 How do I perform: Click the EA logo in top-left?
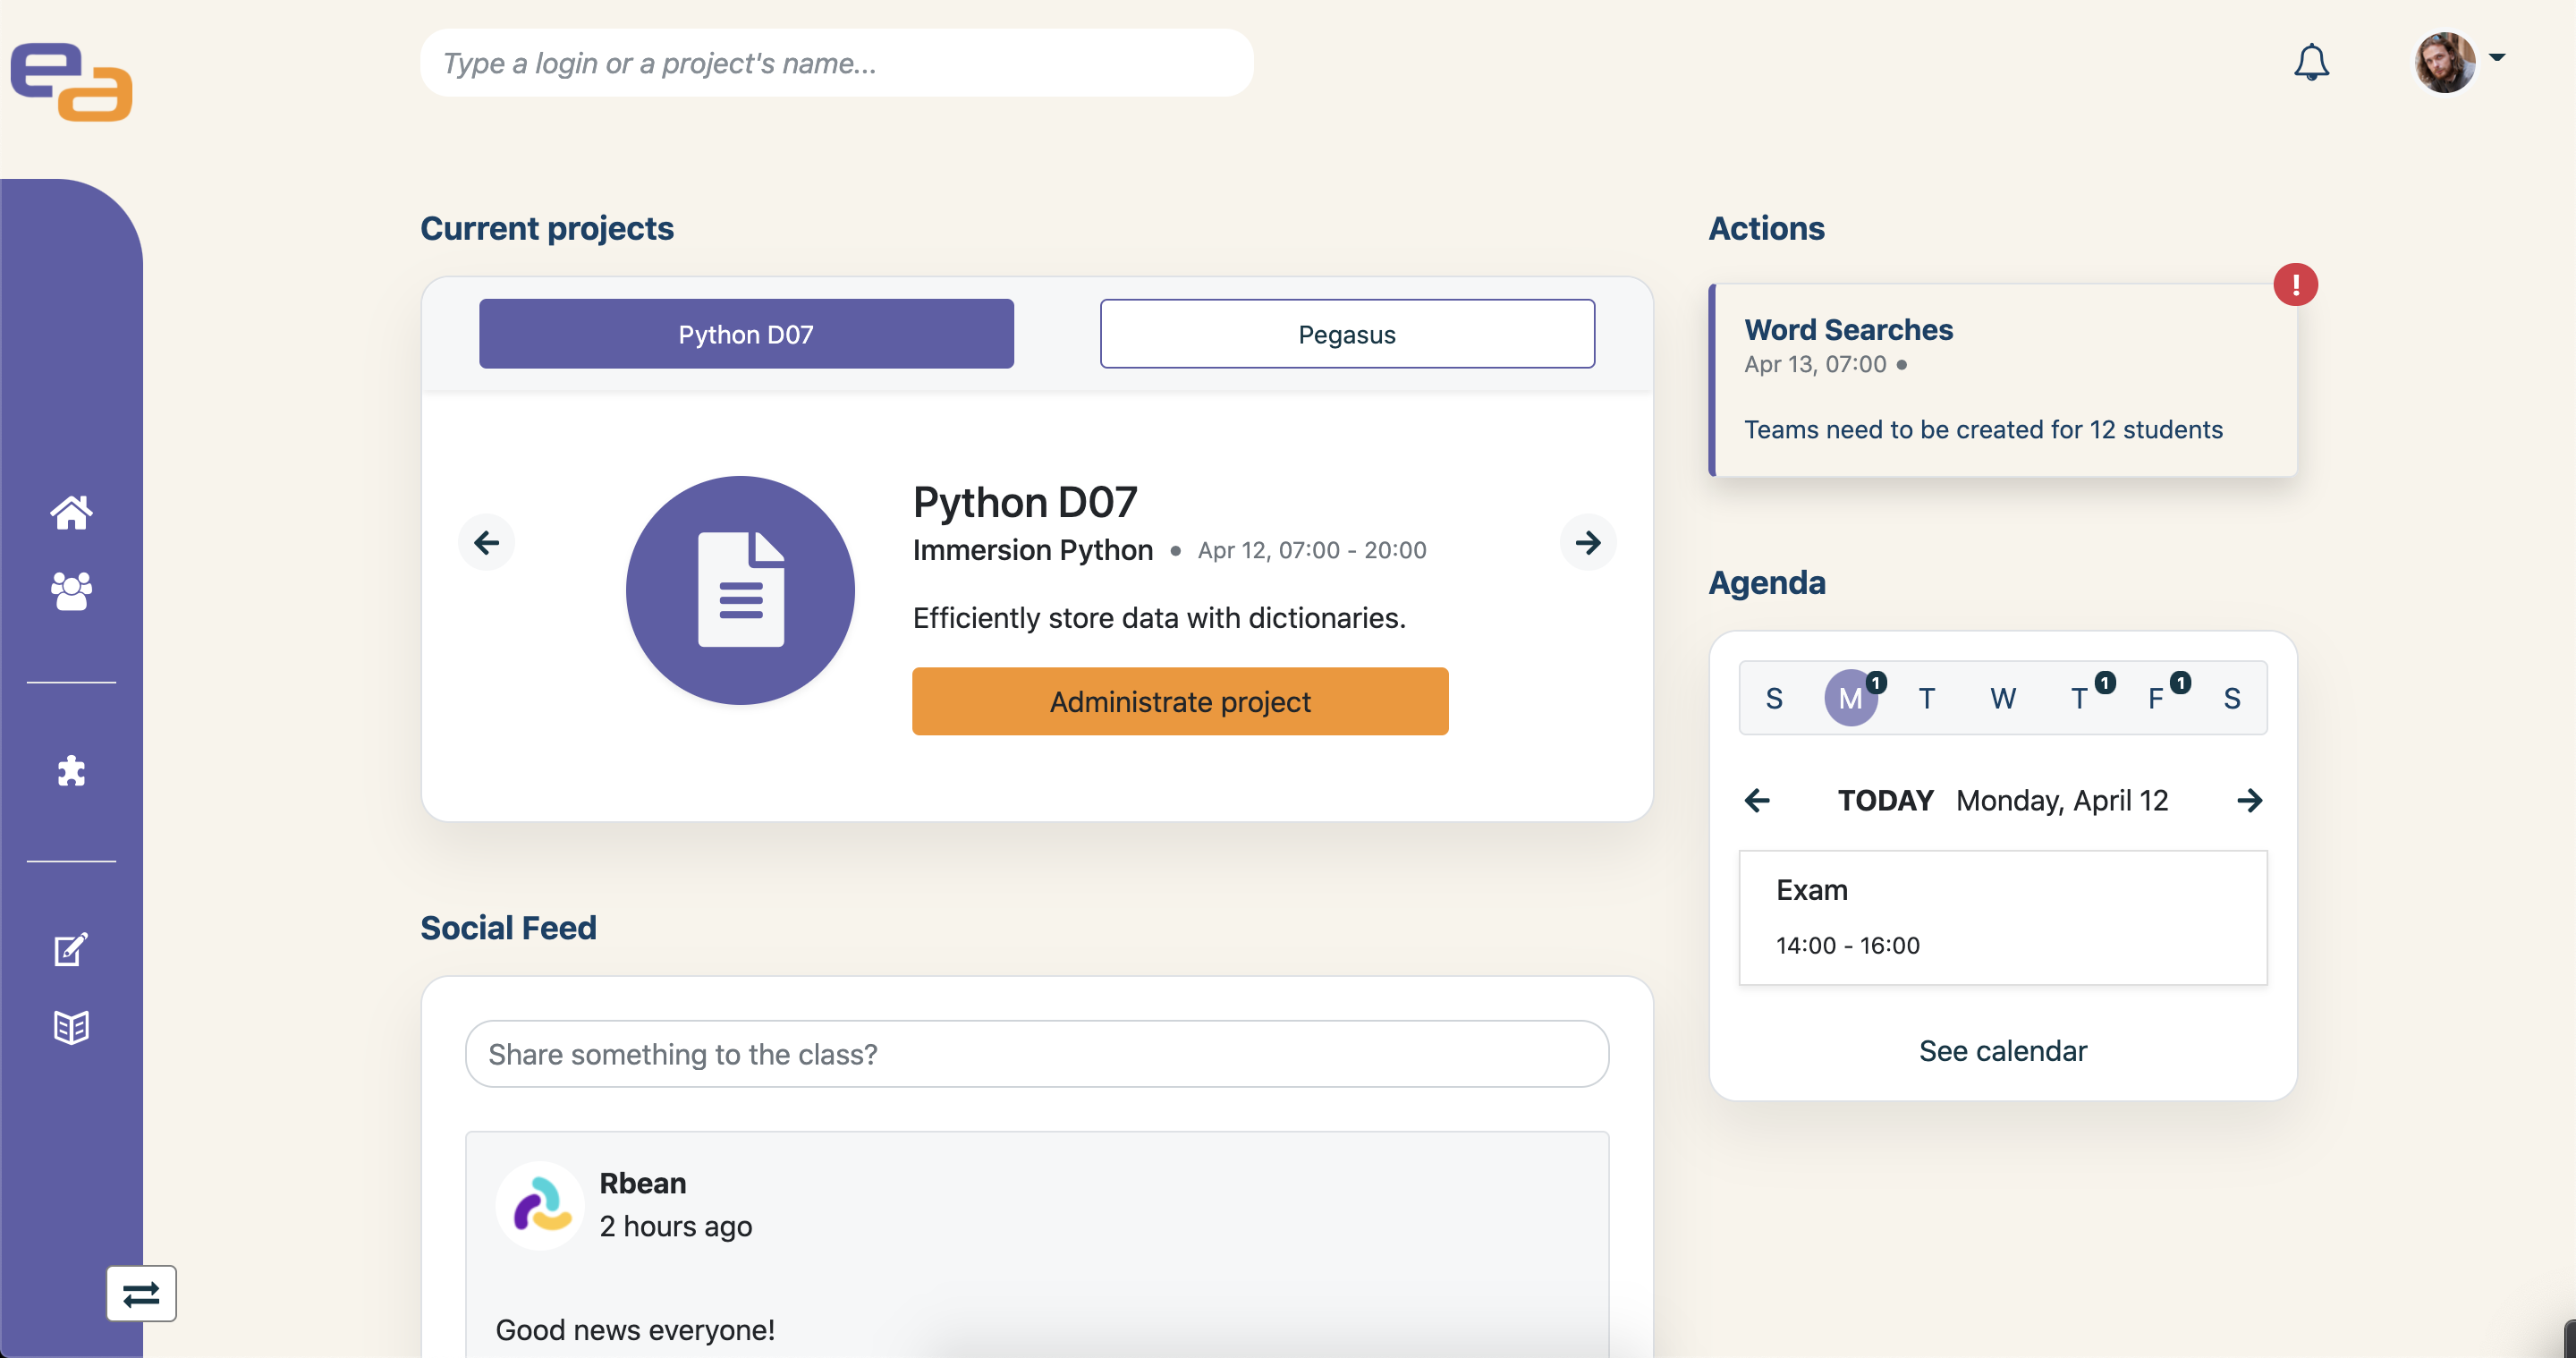pyautogui.click(x=71, y=81)
